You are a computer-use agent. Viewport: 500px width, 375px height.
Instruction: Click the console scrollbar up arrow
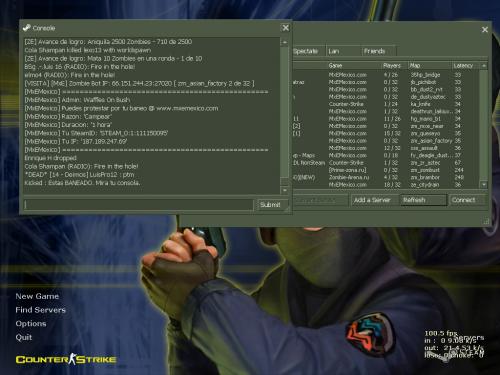click(285, 43)
